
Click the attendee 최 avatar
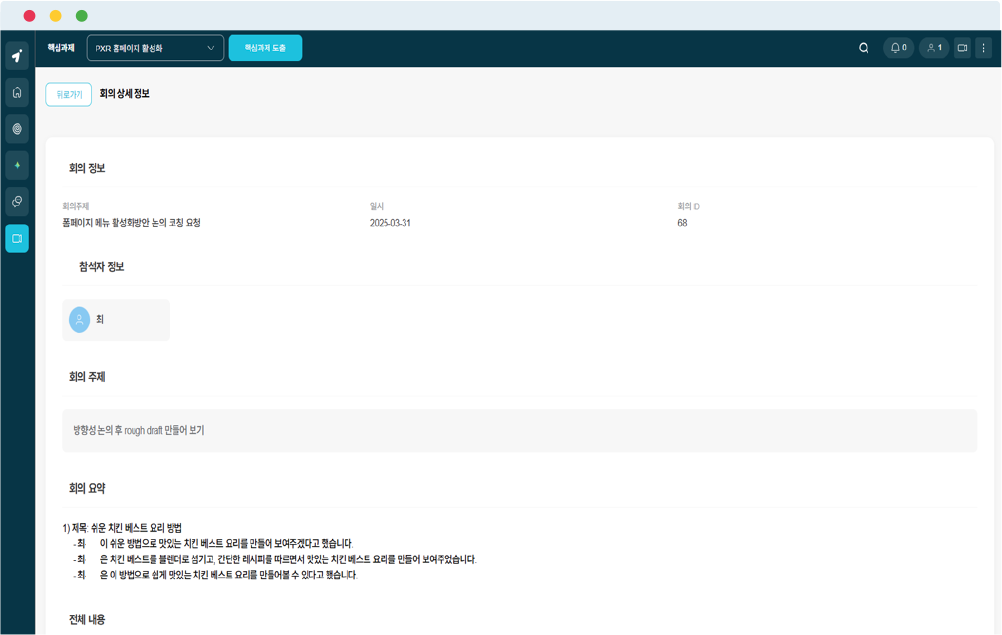tap(79, 320)
